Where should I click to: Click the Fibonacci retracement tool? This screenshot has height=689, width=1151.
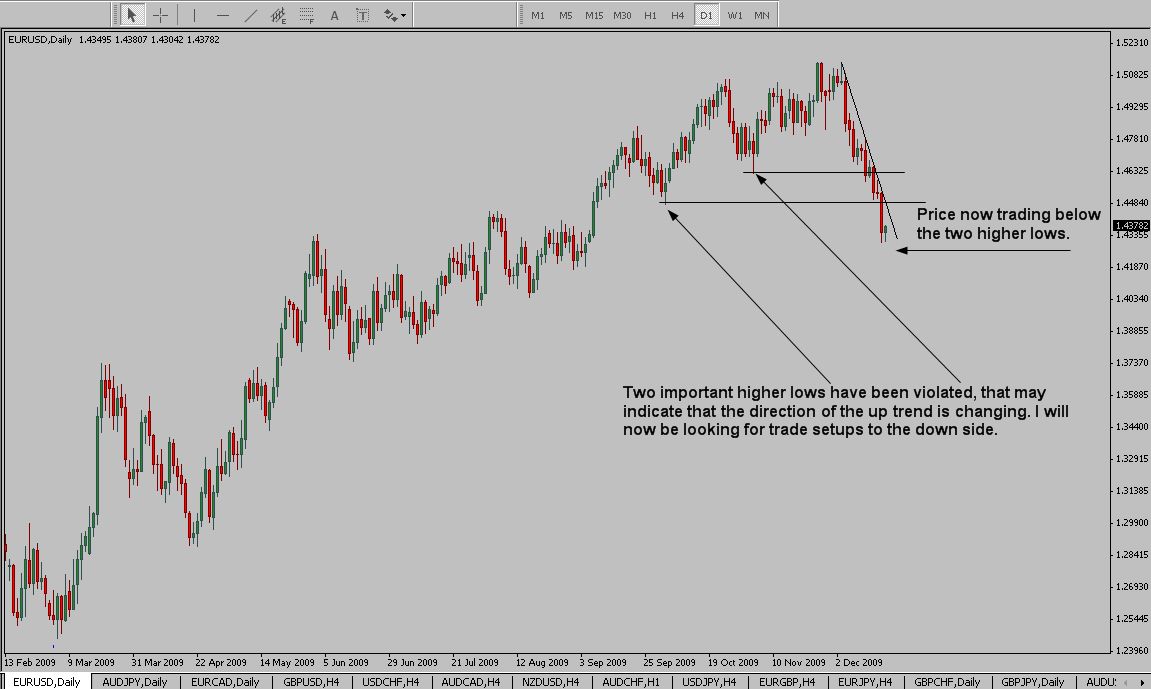click(307, 15)
